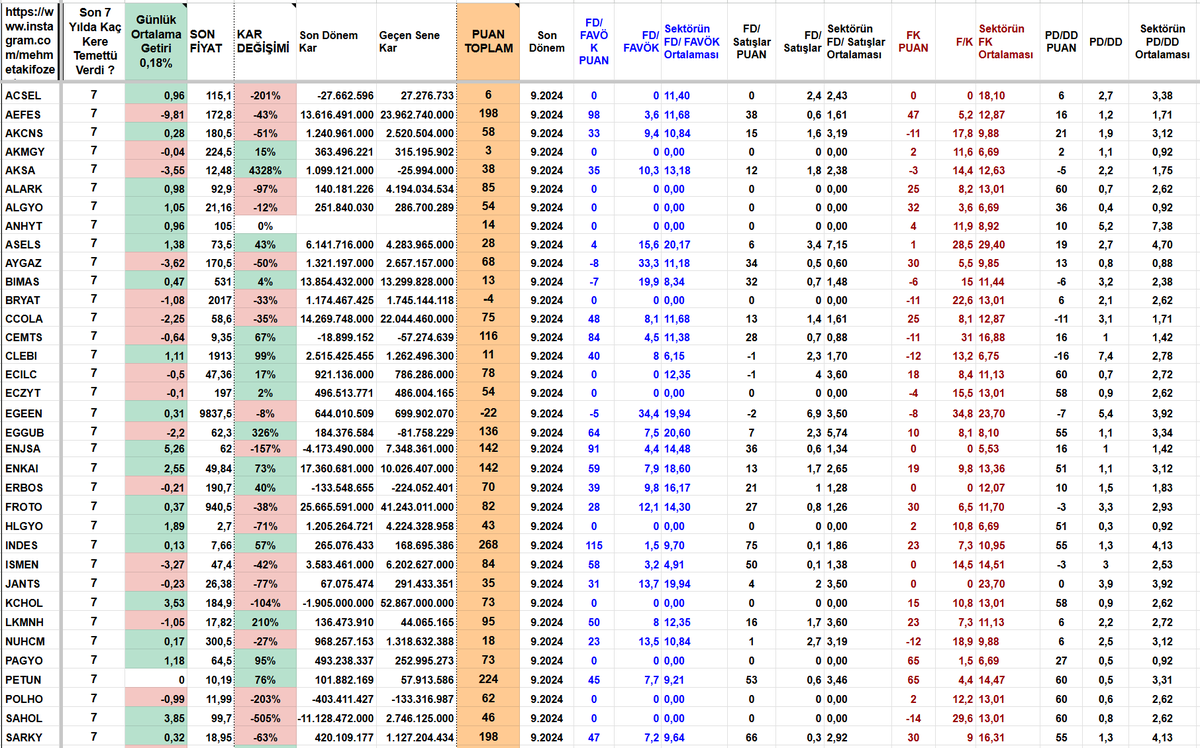Screen dimensions: 1200x748
Task: Click the 'SON FİYAT' column header
Action: [209, 40]
